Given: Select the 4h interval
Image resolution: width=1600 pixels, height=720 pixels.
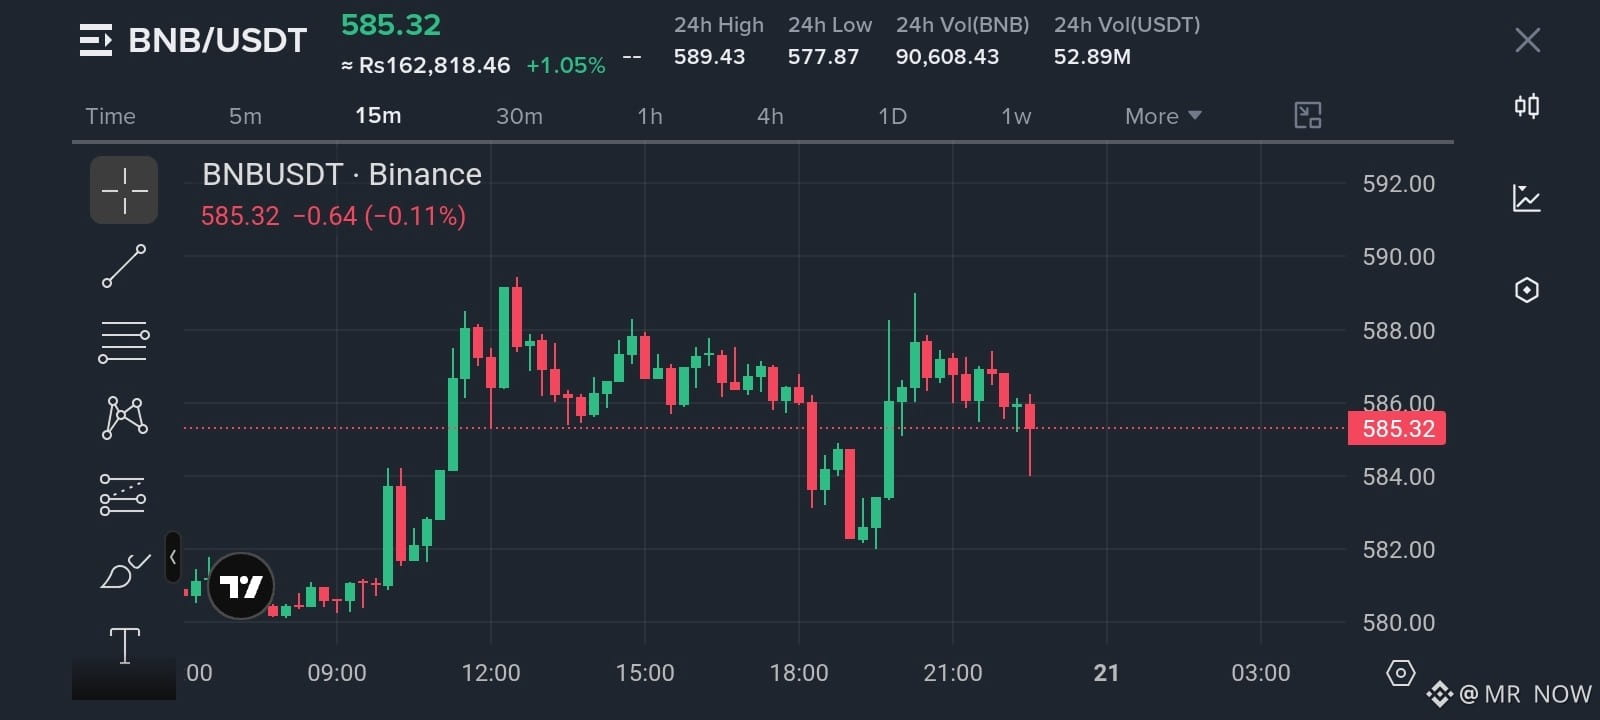Looking at the screenshot, I should 770,116.
